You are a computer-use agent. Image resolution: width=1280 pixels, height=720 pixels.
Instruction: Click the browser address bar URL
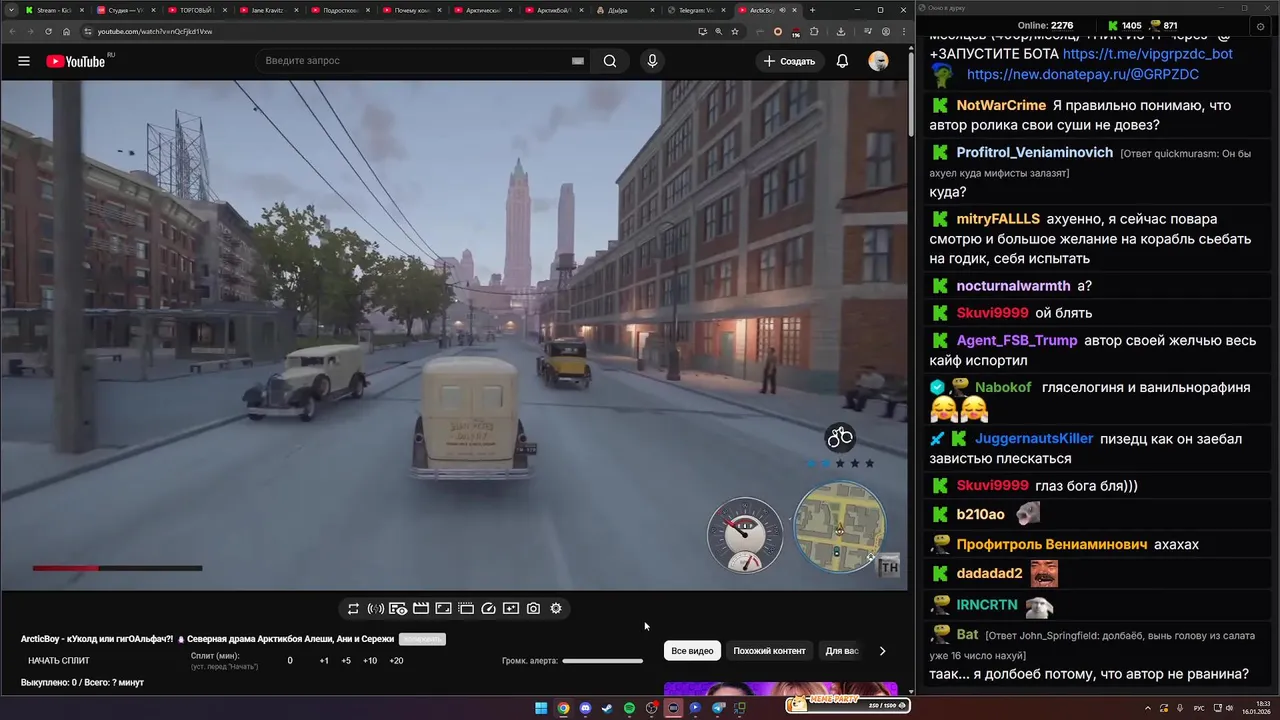(155, 31)
